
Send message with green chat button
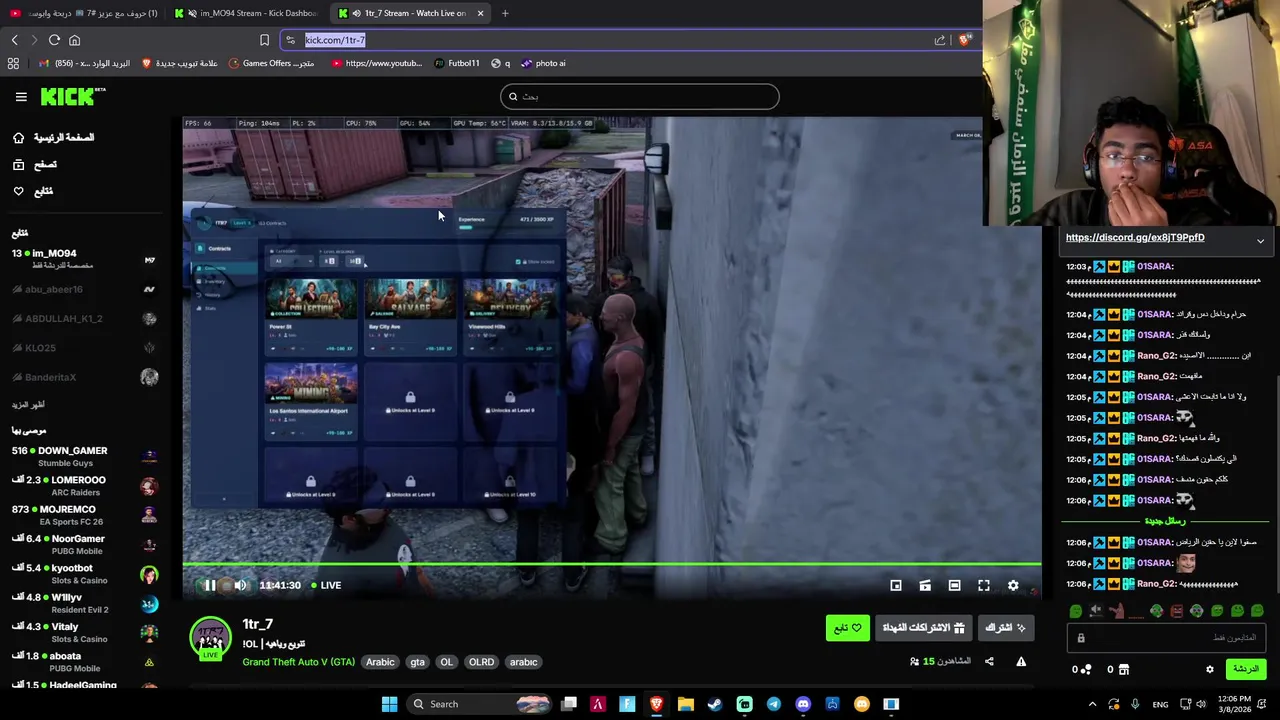(1245, 669)
